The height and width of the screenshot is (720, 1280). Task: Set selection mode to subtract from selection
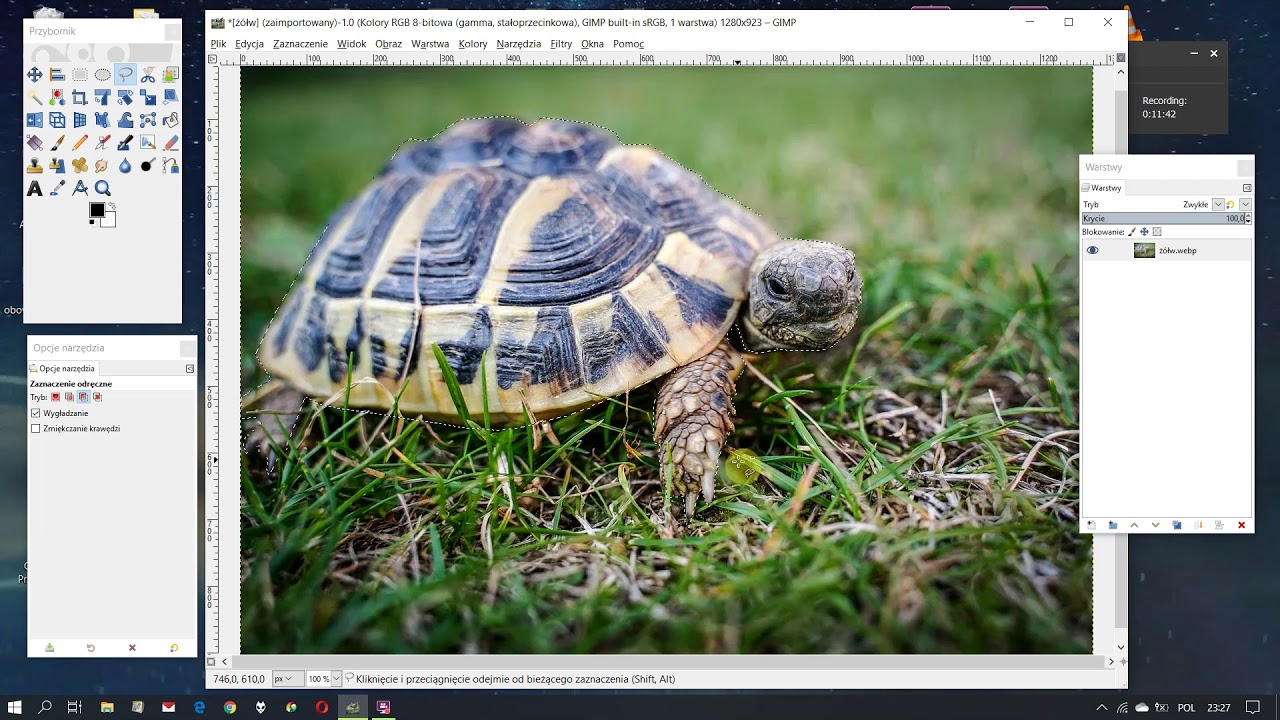(84, 397)
